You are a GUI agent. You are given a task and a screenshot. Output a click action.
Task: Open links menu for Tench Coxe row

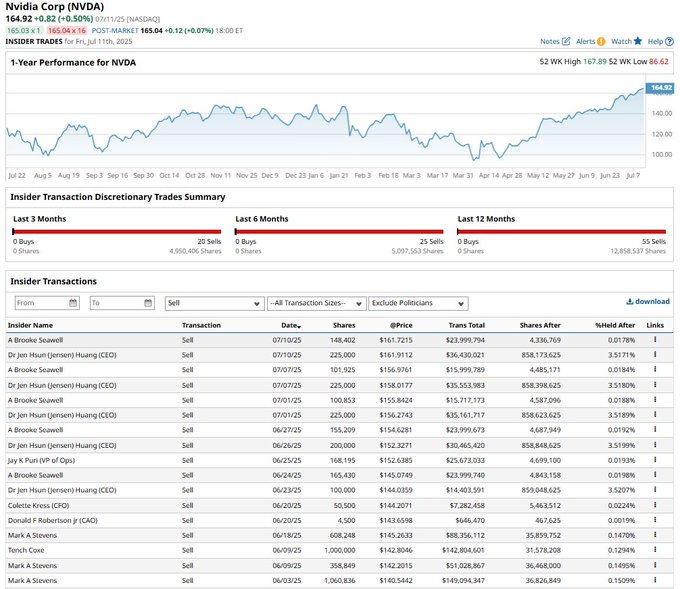click(x=655, y=550)
